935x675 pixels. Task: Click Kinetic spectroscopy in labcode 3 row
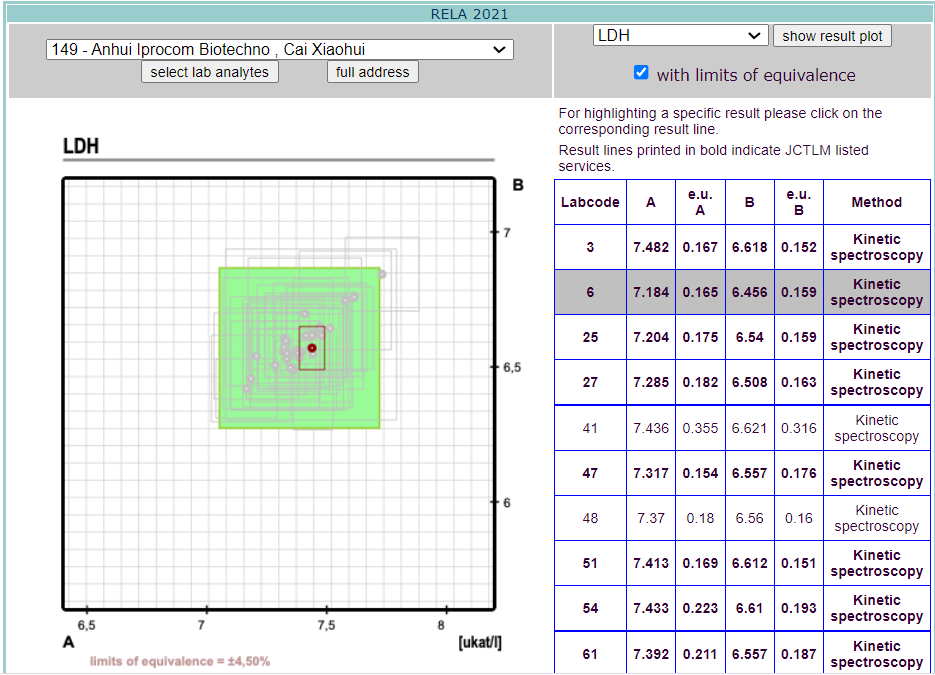coord(877,247)
